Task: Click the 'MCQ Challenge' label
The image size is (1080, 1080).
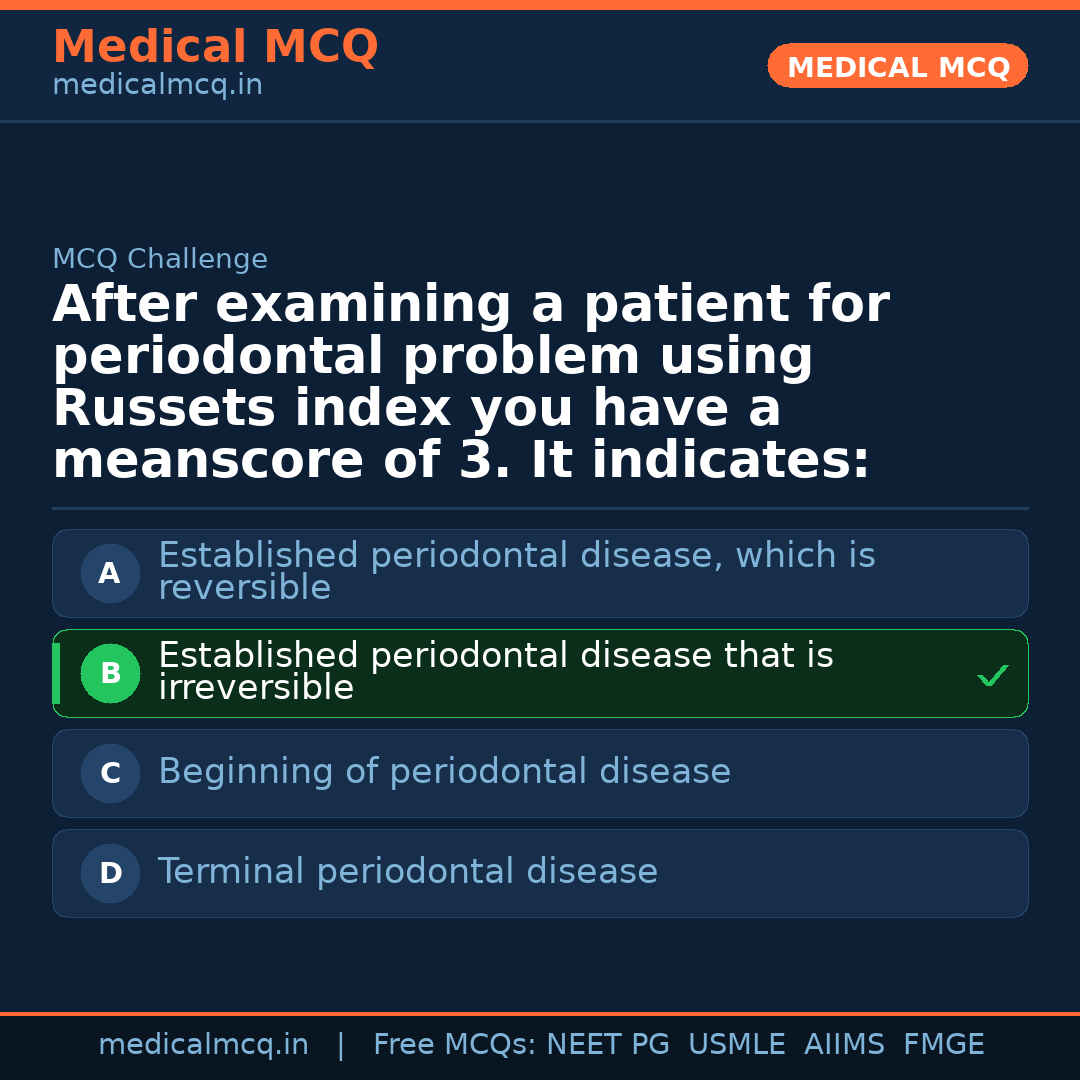Action: (x=160, y=260)
